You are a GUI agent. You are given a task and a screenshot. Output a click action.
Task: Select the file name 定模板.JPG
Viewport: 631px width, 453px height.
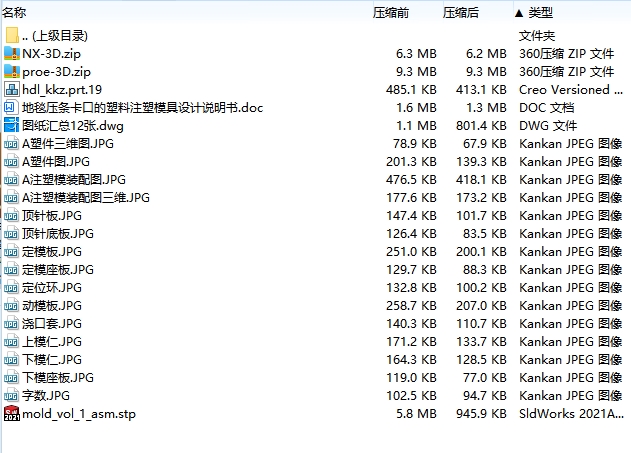click(52, 252)
